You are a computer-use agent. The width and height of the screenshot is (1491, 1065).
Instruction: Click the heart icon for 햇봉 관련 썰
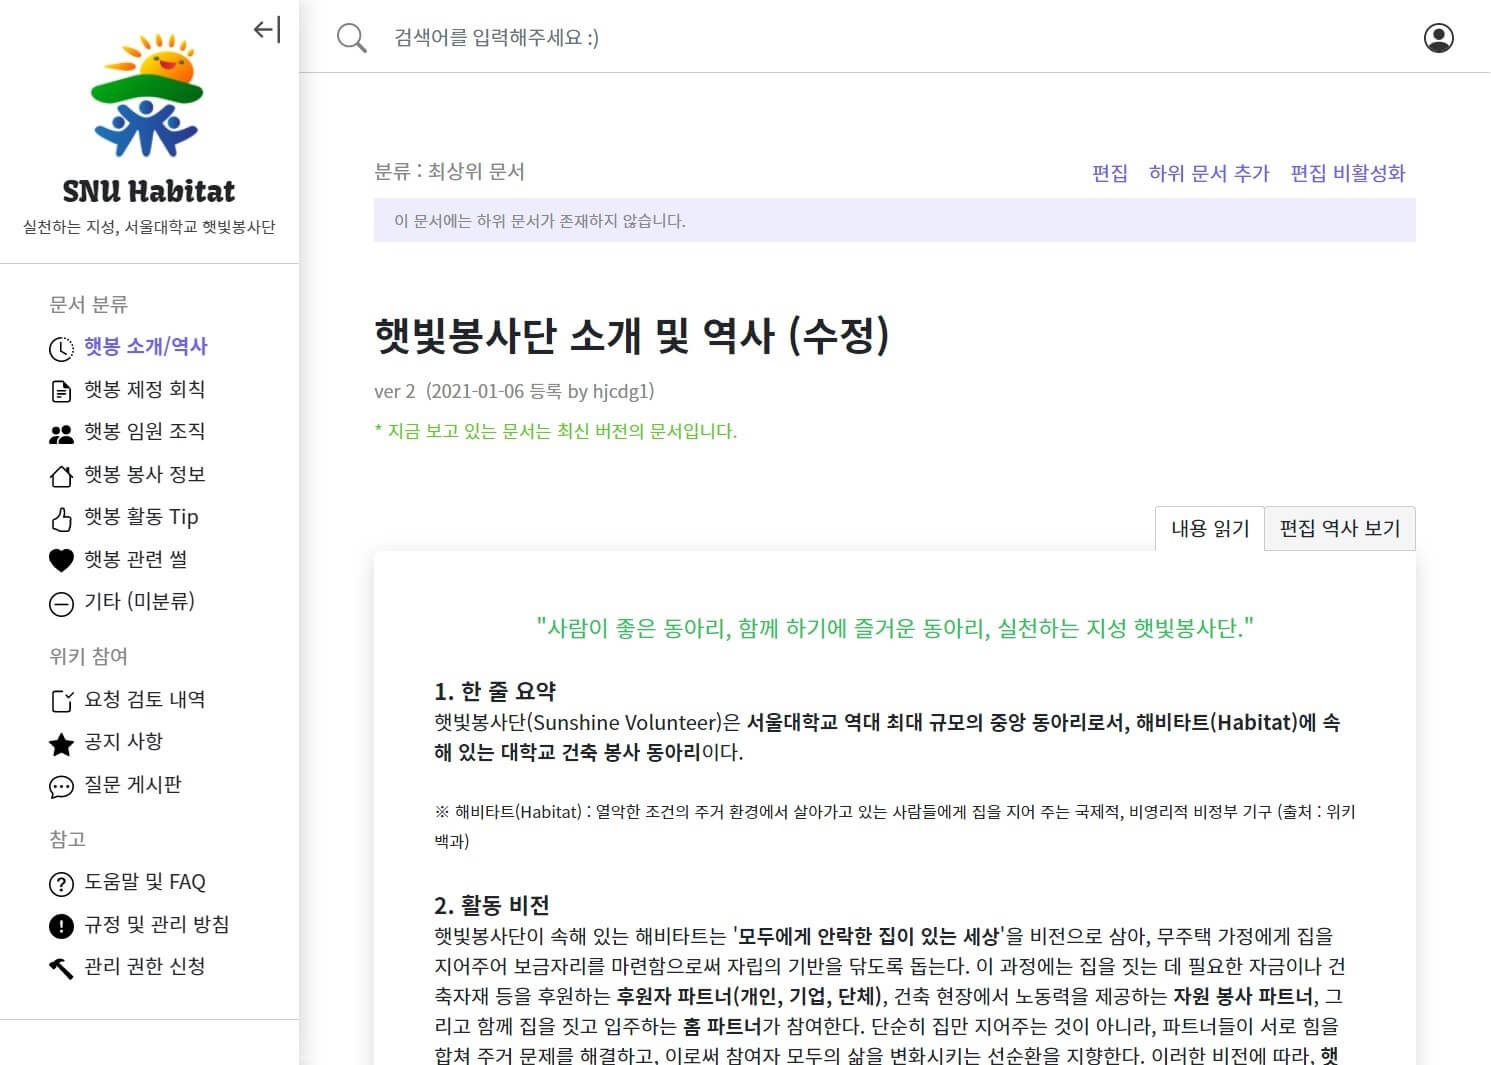61,561
